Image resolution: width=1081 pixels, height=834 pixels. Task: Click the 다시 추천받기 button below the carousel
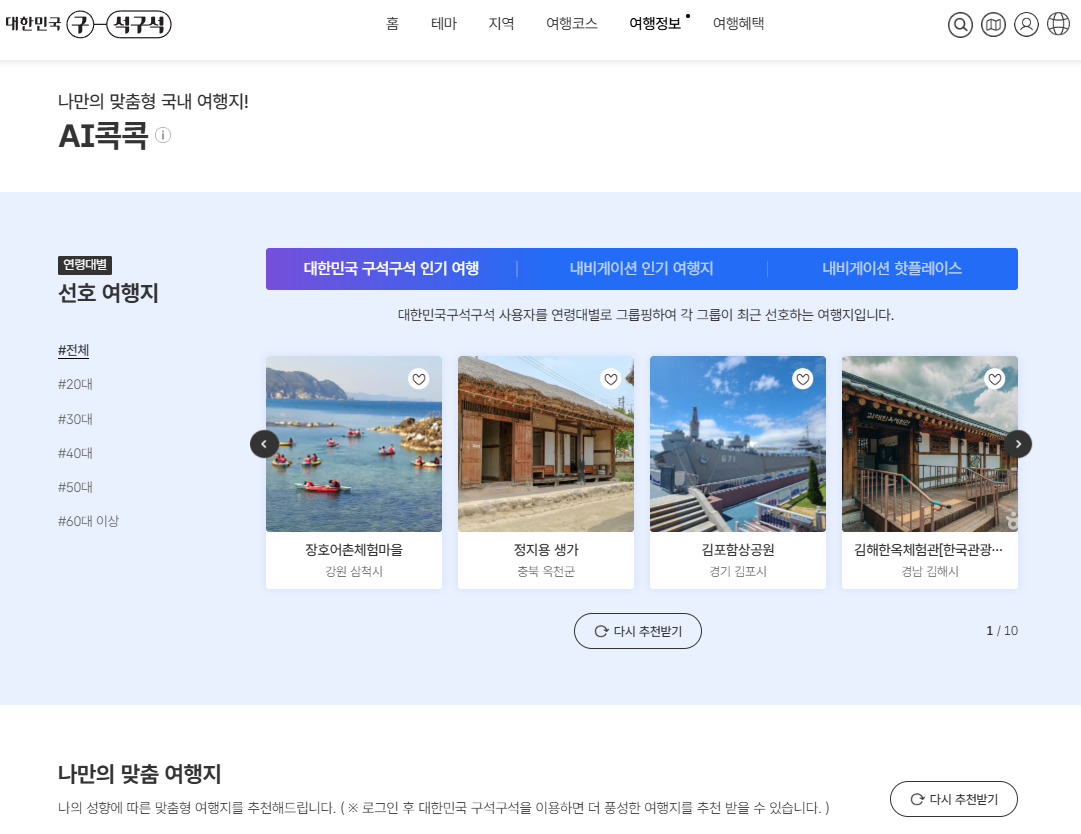[x=637, y=631]
